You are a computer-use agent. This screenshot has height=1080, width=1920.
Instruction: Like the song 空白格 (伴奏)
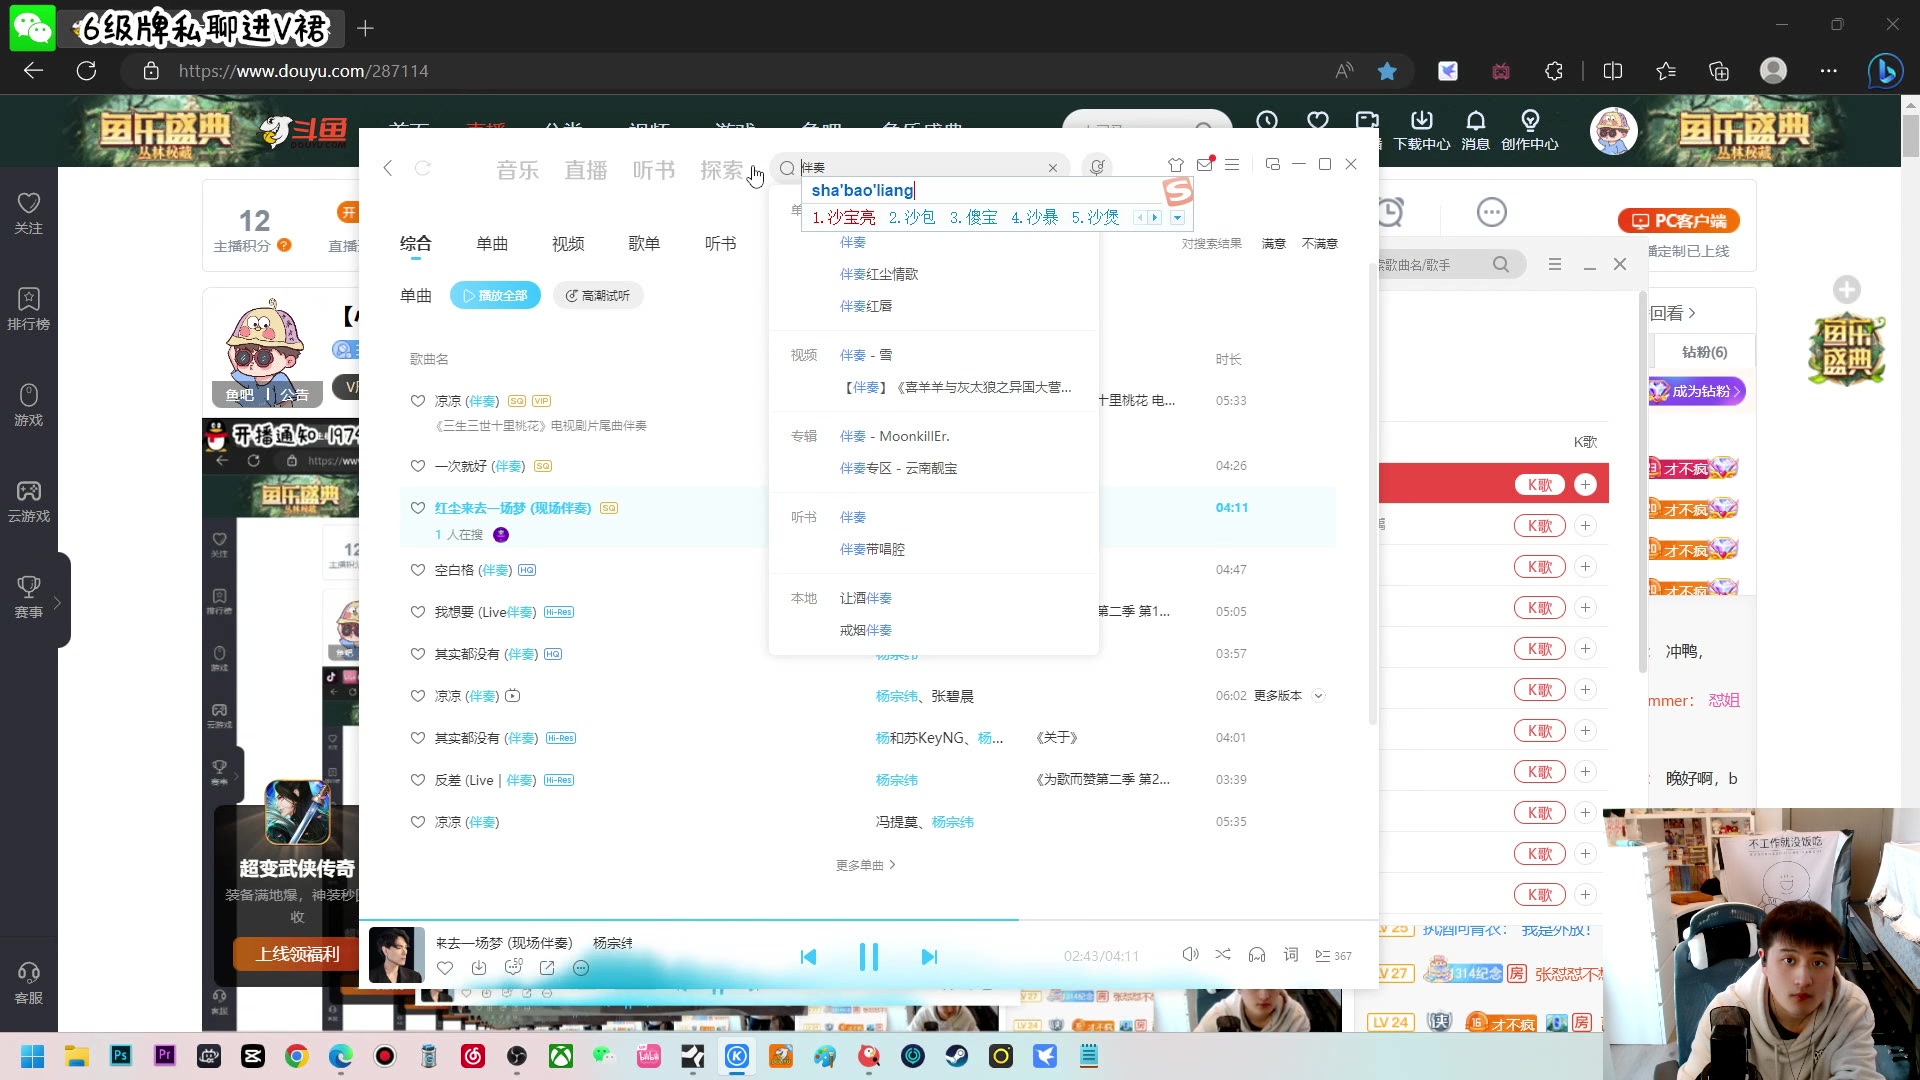[x=418, y=570]
